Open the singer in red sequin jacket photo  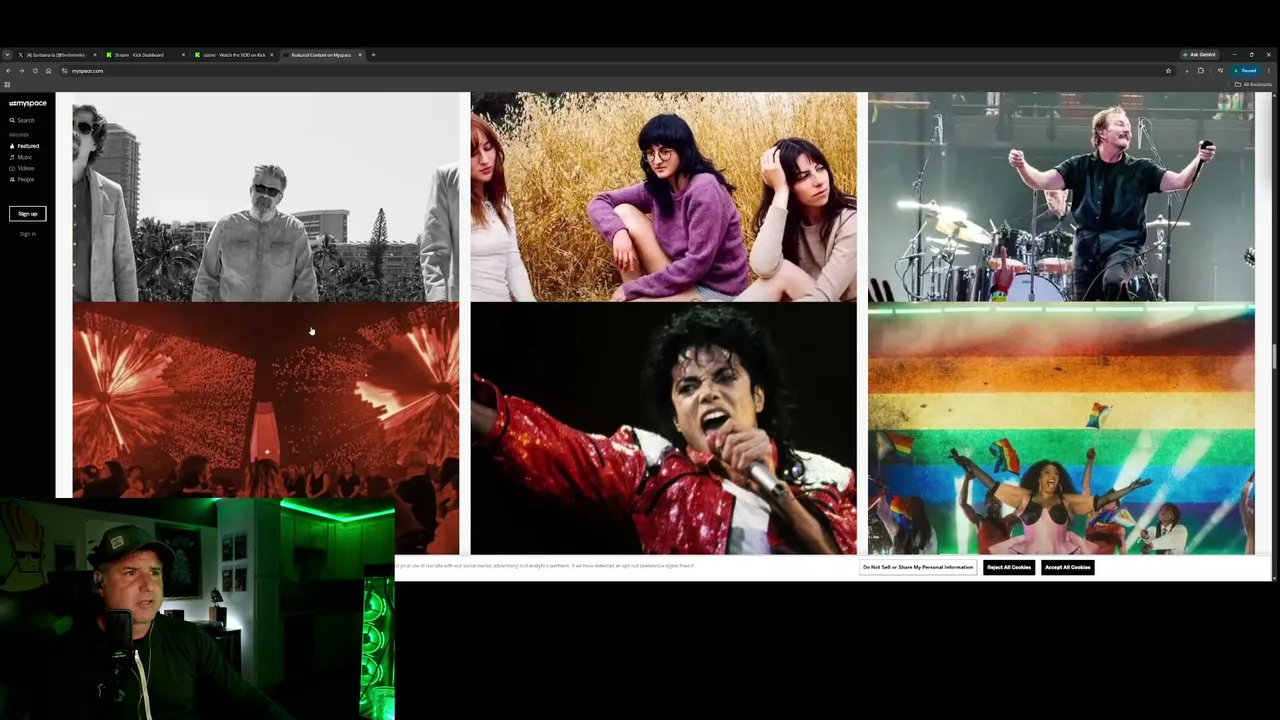click(663, 429)
